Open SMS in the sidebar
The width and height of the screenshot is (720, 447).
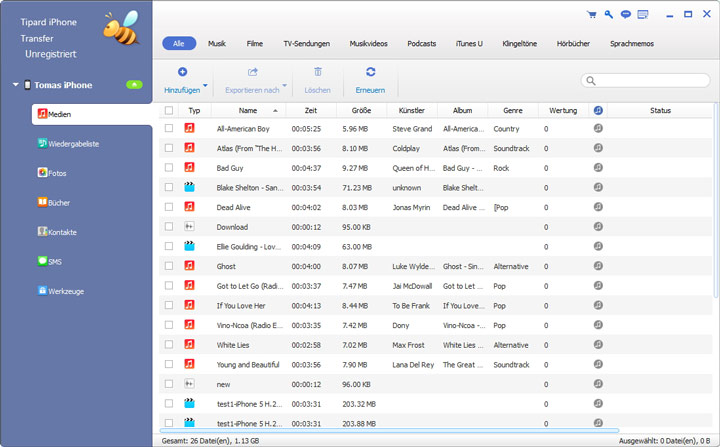(49, 261)
